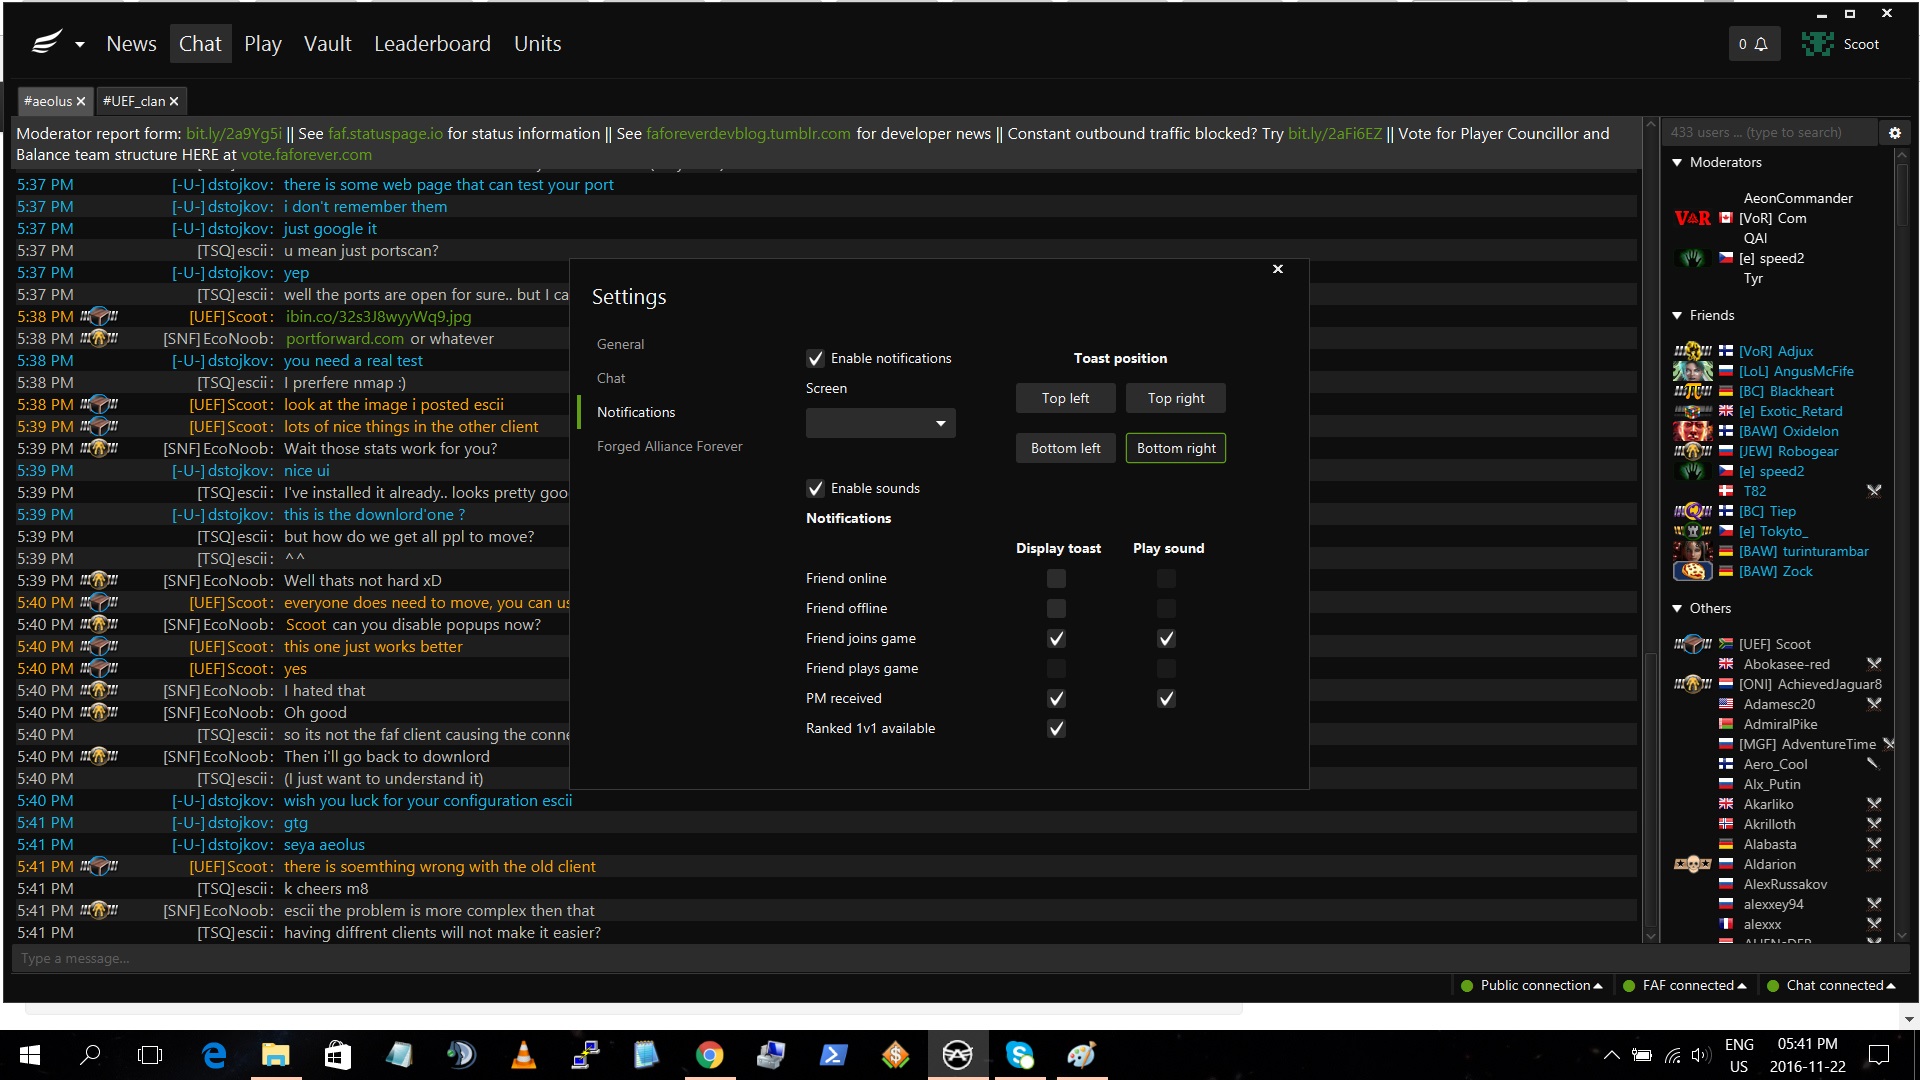Open the FAF logo main menu
Image resolution: width=1920 pixels, height=1080 pixels.
pos(47,43)
